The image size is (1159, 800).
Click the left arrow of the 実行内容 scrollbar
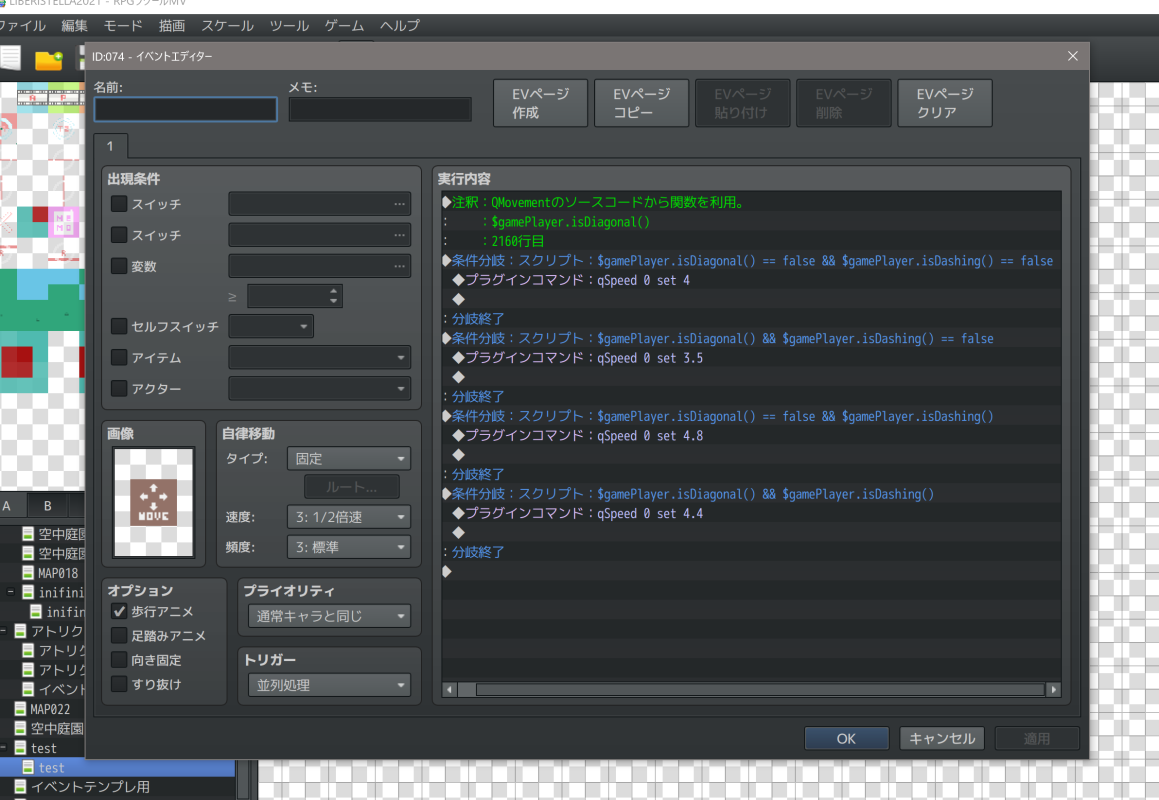449,690
